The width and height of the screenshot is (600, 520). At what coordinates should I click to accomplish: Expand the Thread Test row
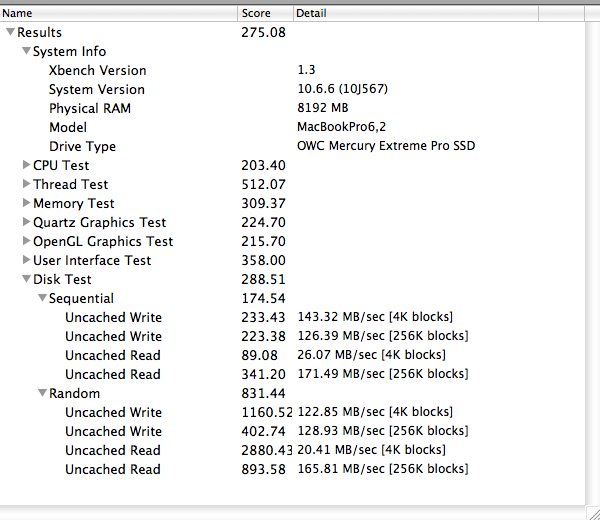click(26, 184)
